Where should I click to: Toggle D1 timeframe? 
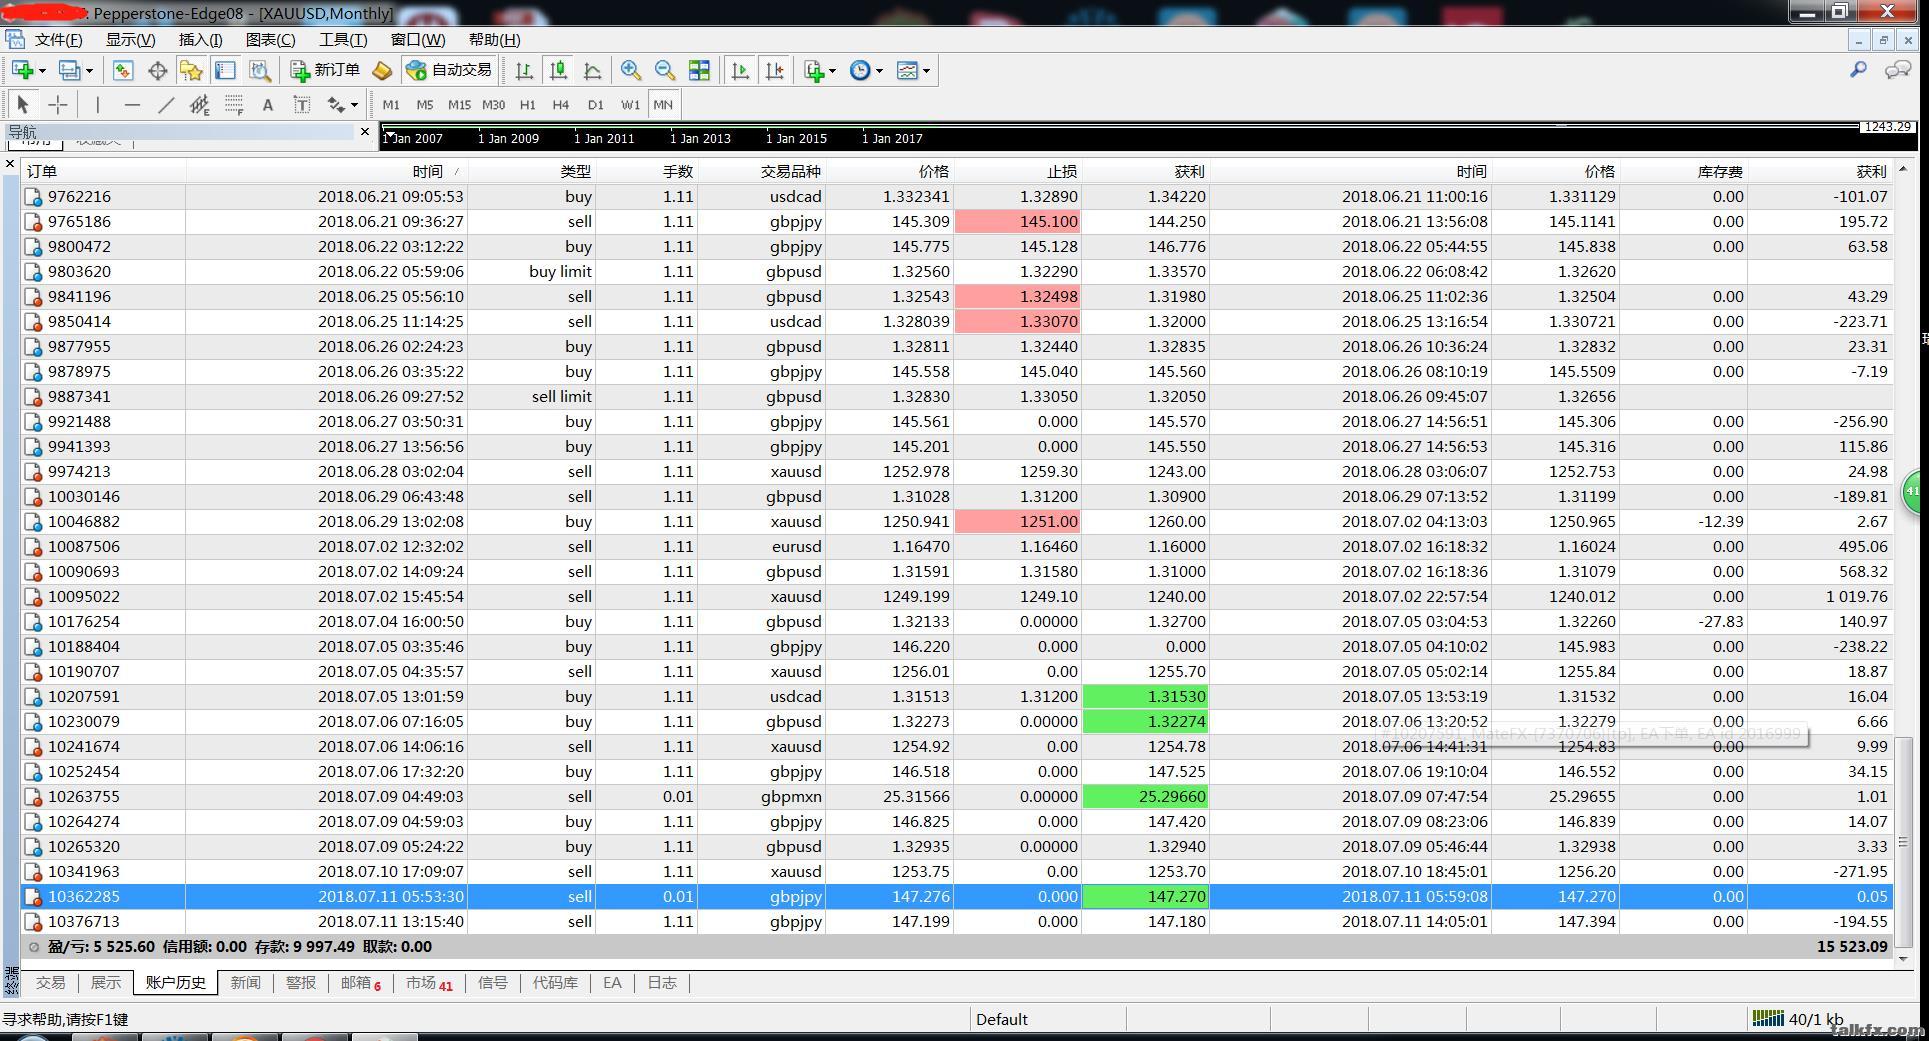[595, 104]
